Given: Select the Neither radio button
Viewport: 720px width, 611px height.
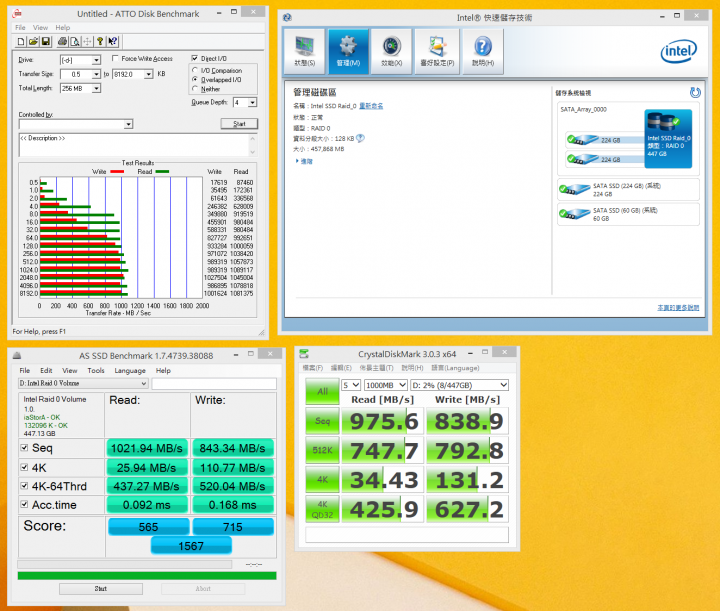Looking at the screenshot, I should [195, 89].
